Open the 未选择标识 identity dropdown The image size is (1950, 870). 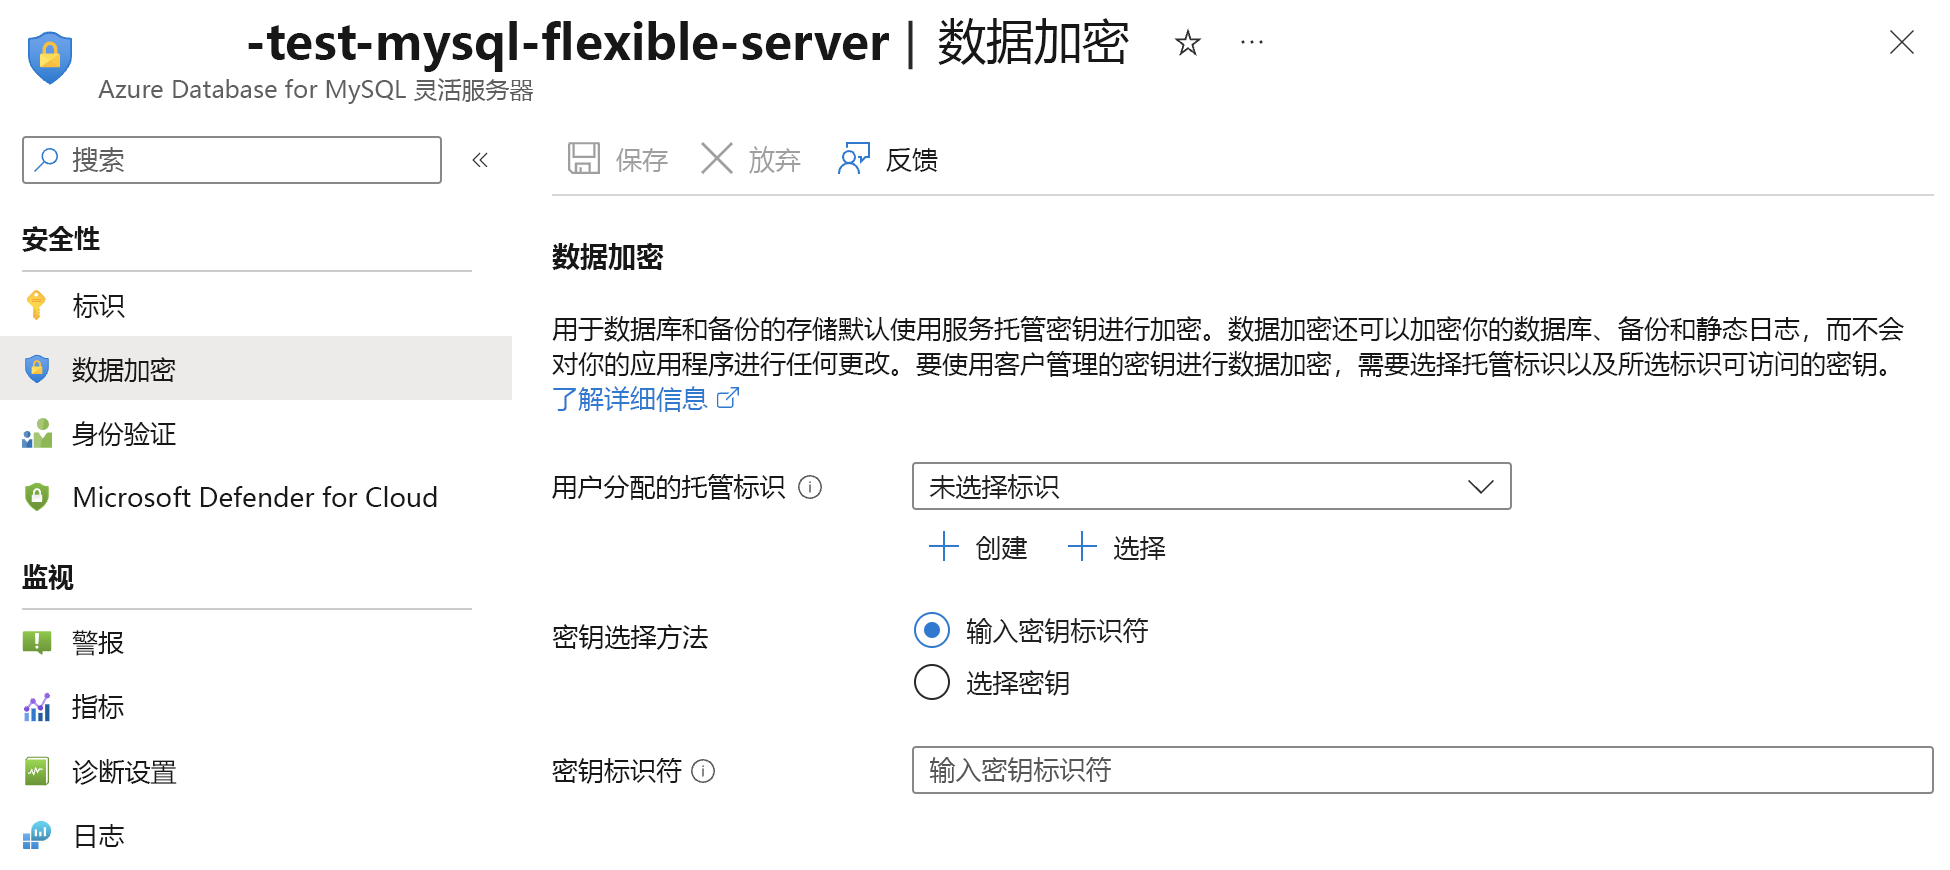click(x=1211, y=487)
